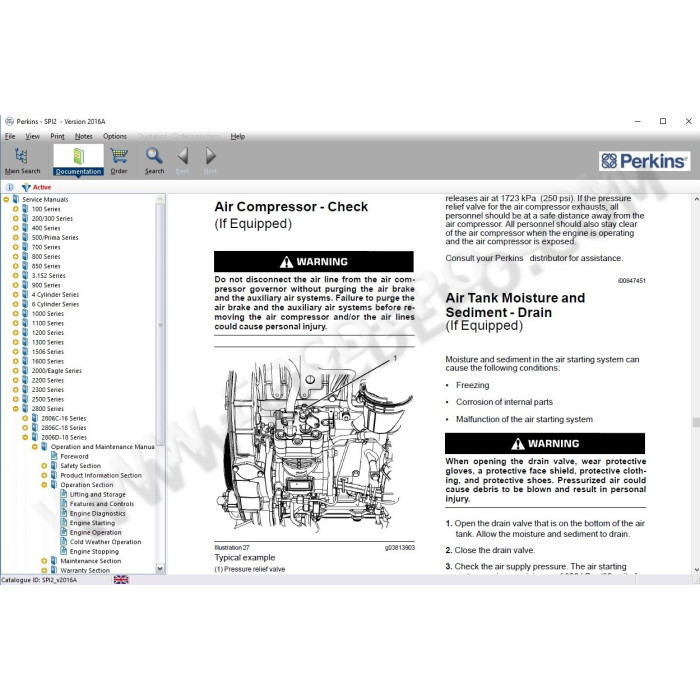Image resolution: width=700 pixels, height=700 pixels.
Task: Collapse the Service Manuals tree node
Action: point(6,200)
